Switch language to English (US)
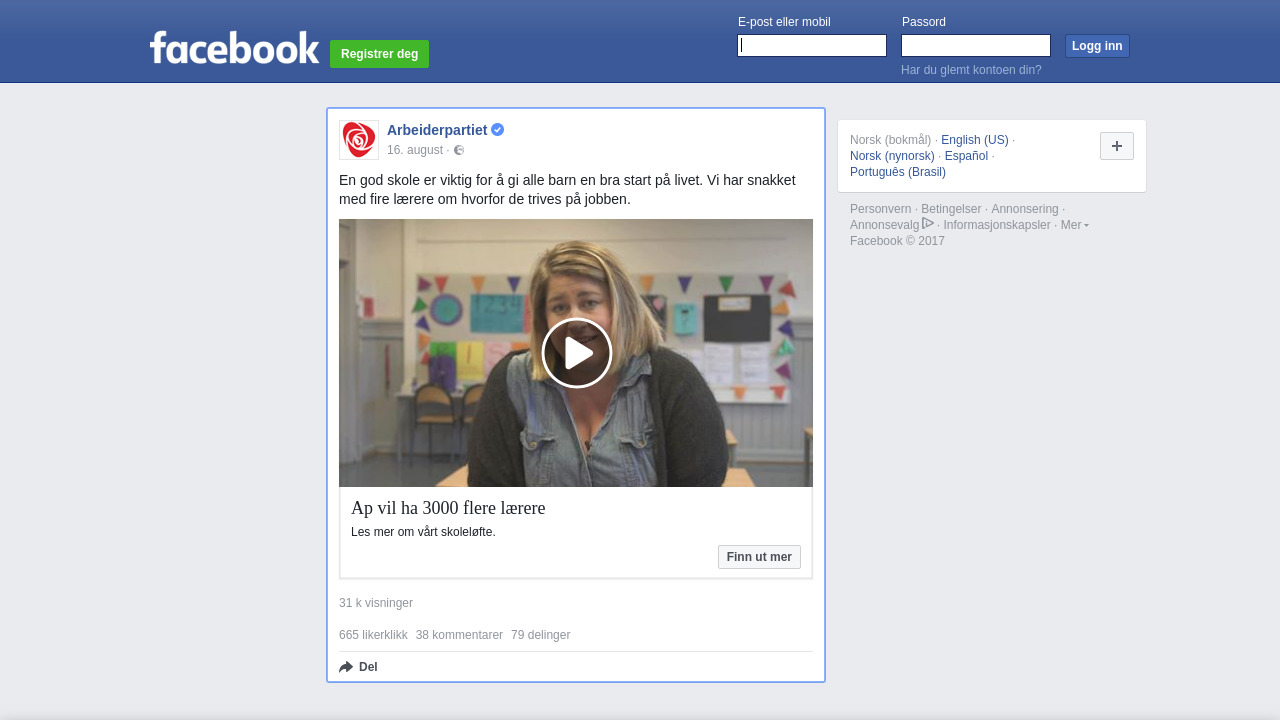This screenshot has height=720, width=1280. point(975,140)
